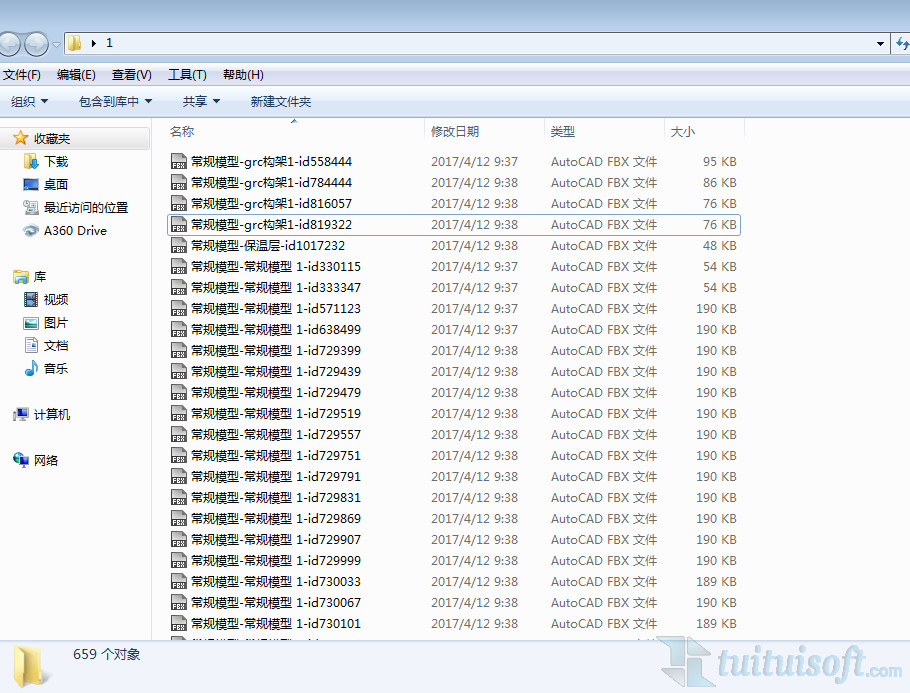Open recent locations dropdown beside navigation arrows
Viewport: 910px width, 693px height.
(x=56, y=44)
